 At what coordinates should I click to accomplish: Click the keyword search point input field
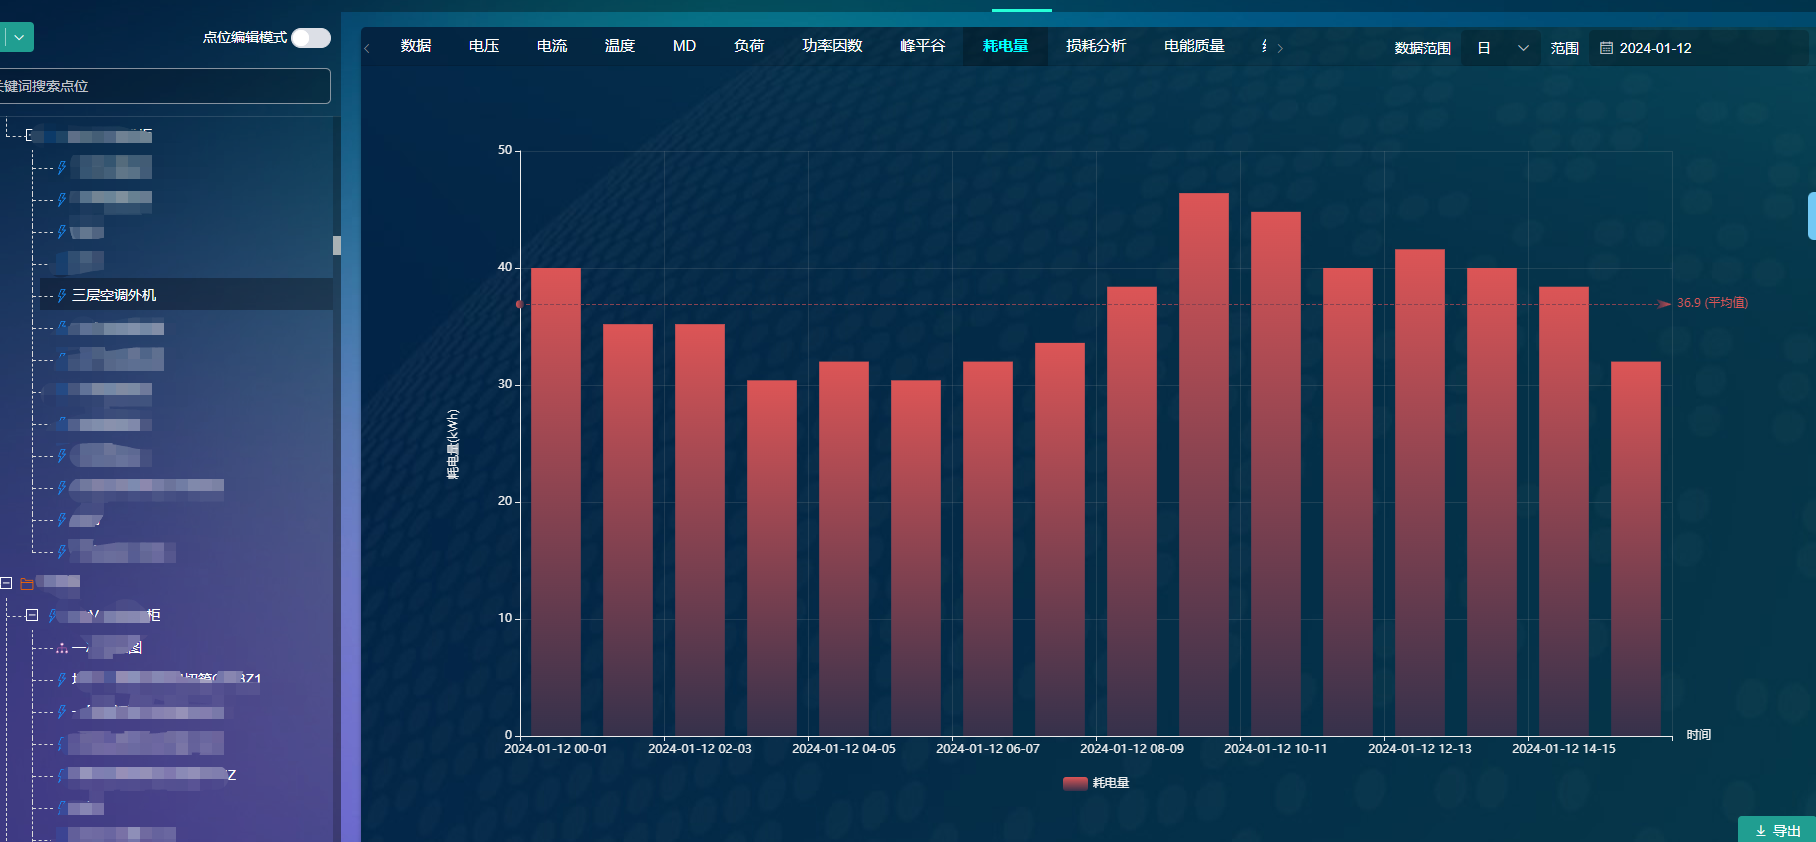(x=165, y=86)
